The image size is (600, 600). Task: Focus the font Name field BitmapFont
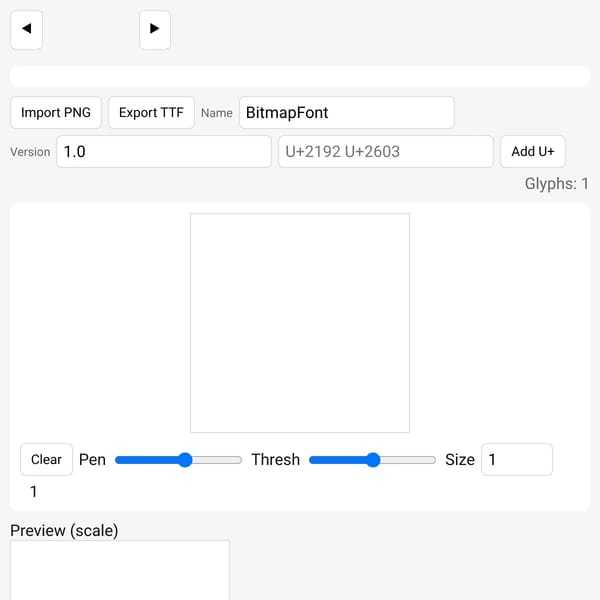point(347,112)
